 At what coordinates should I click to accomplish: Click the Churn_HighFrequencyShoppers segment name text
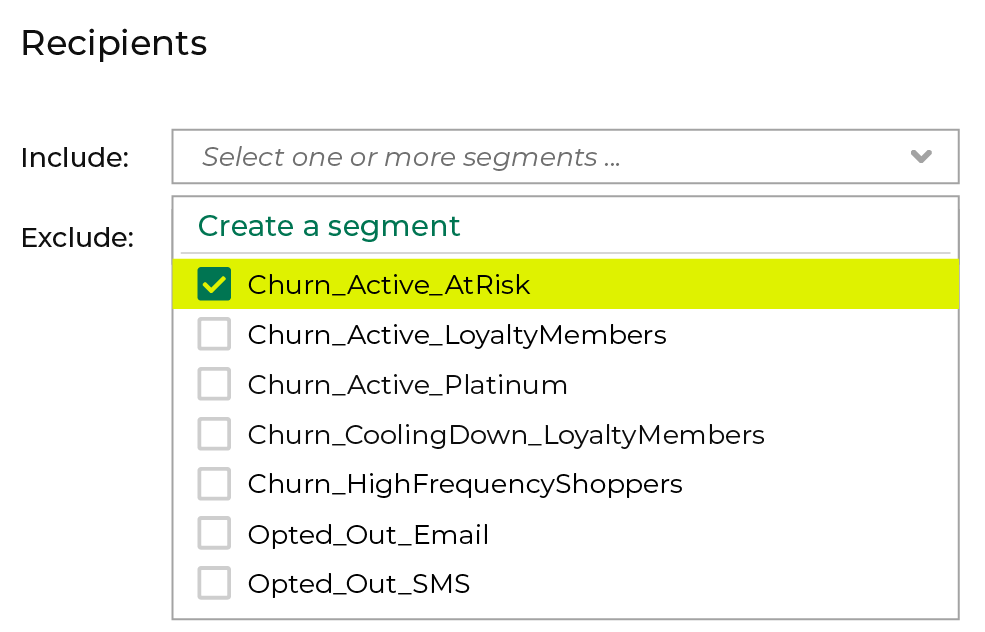tap(465, 485)
